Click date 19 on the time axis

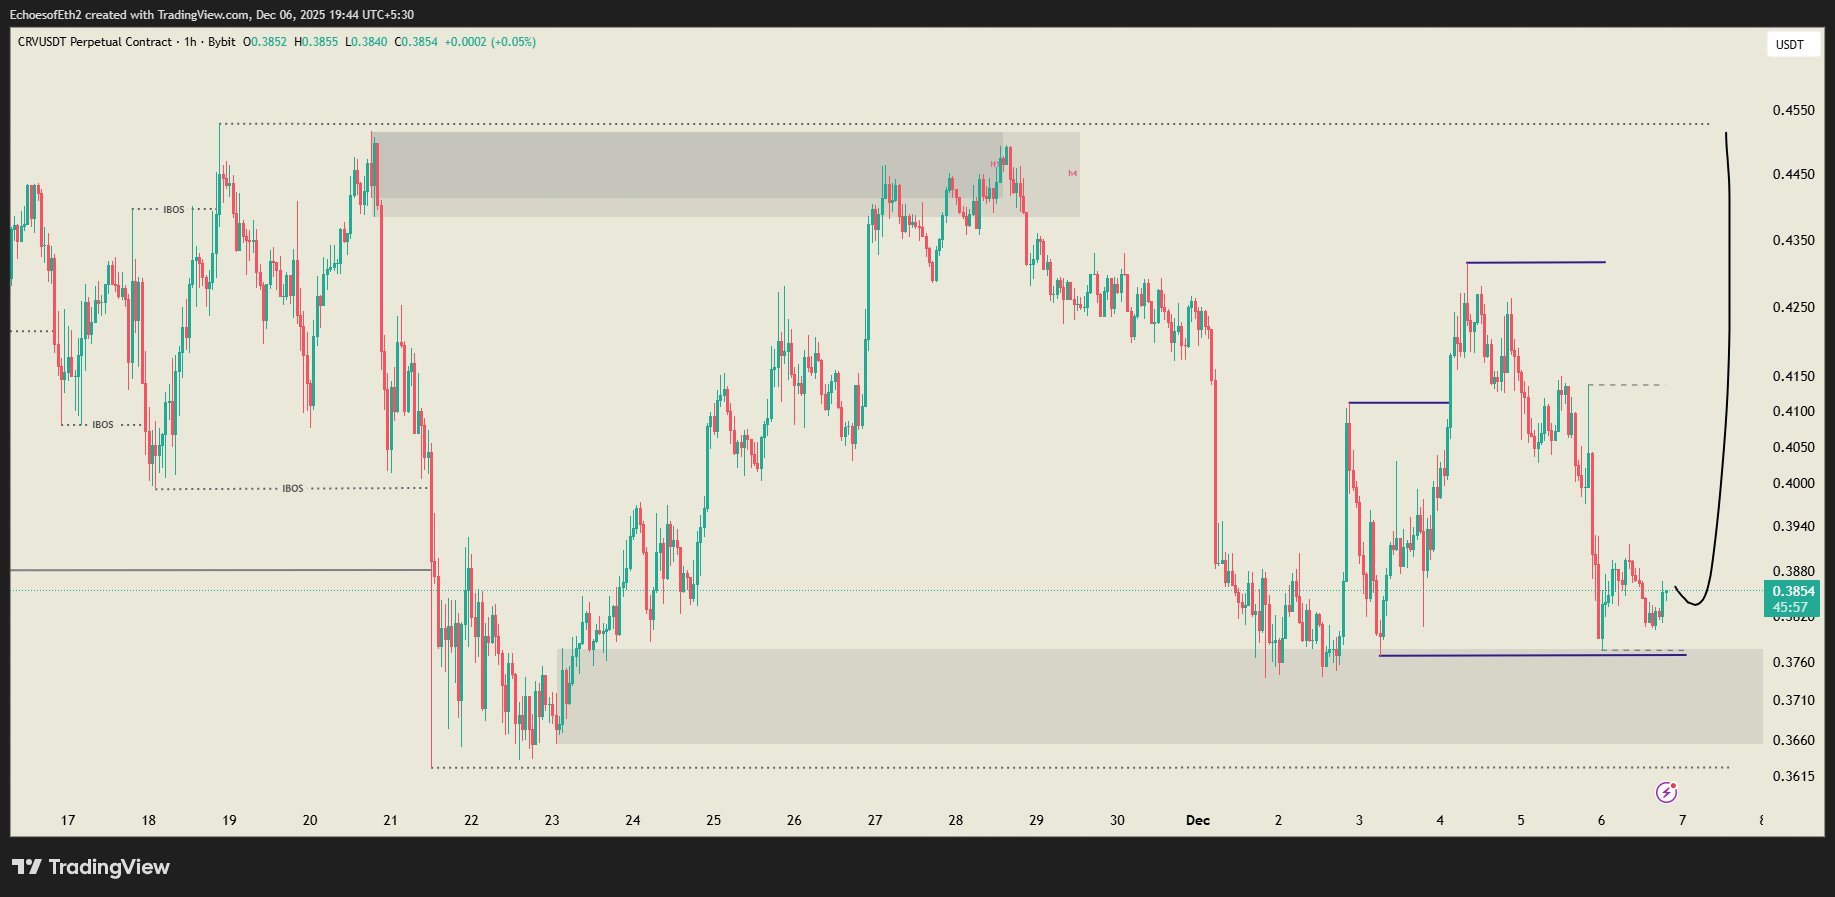229,820
